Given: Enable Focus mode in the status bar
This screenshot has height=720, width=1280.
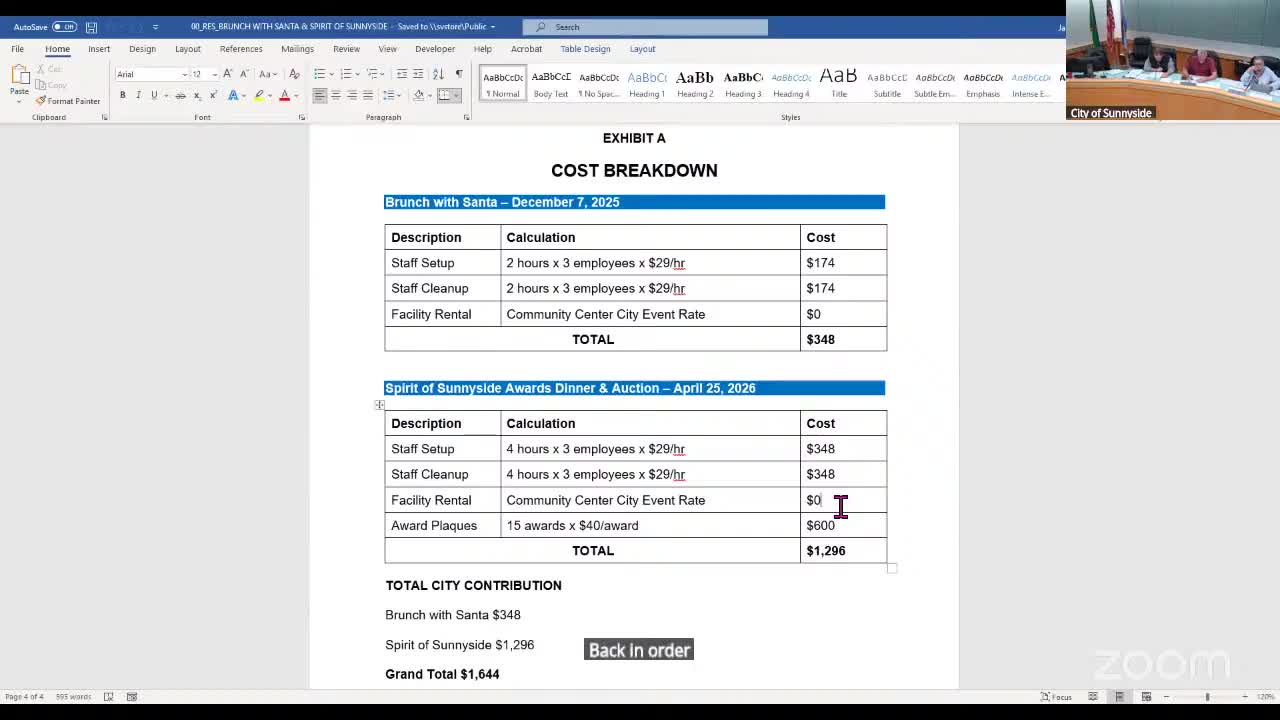Looking at the screenshot, I should (1056, 697).
